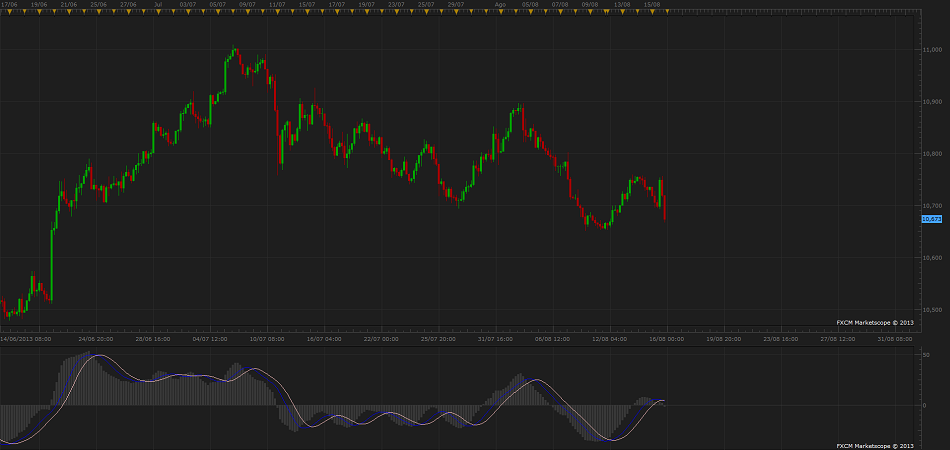Click the 10,900 price level label
The width and height of the screenshot is (950, 450).
(x=932, y=101)
